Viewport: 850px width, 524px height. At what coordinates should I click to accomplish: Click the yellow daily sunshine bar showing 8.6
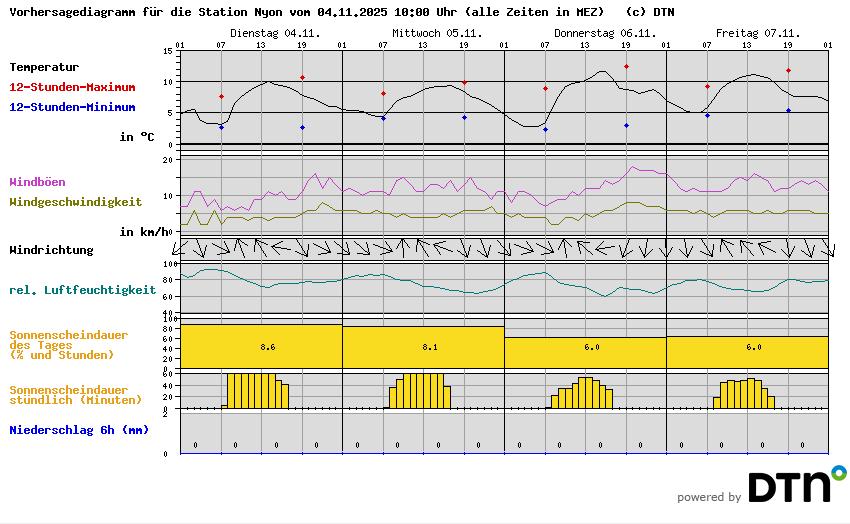pos(261,346)
